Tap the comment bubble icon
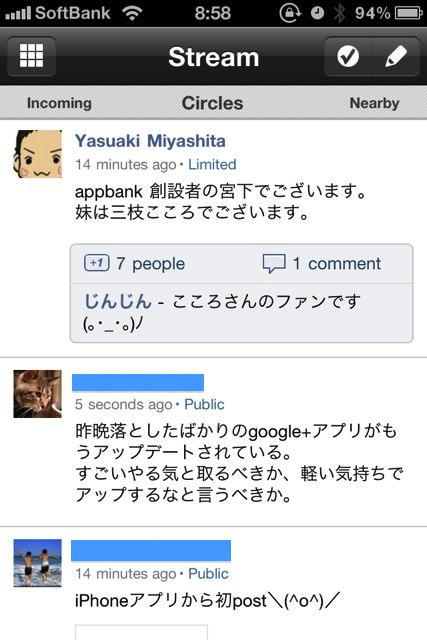Screen dimensions: 427x640 pos(274,264)
